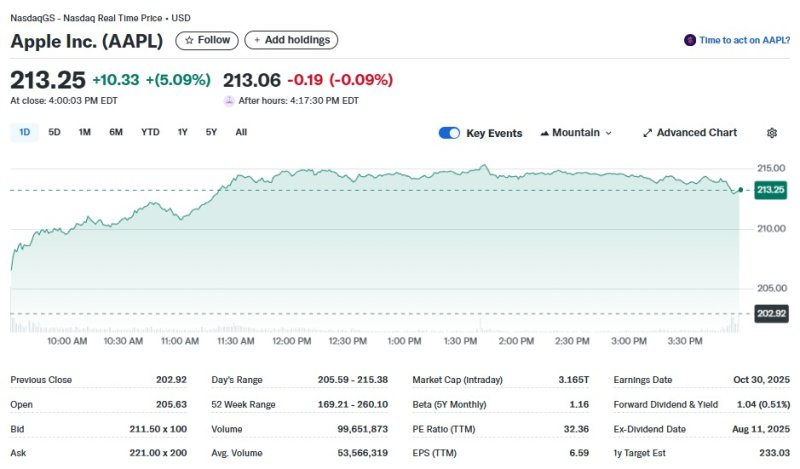Click the star icon in Follow
Viewport: 800px width, 469px height.
(189, 40)
